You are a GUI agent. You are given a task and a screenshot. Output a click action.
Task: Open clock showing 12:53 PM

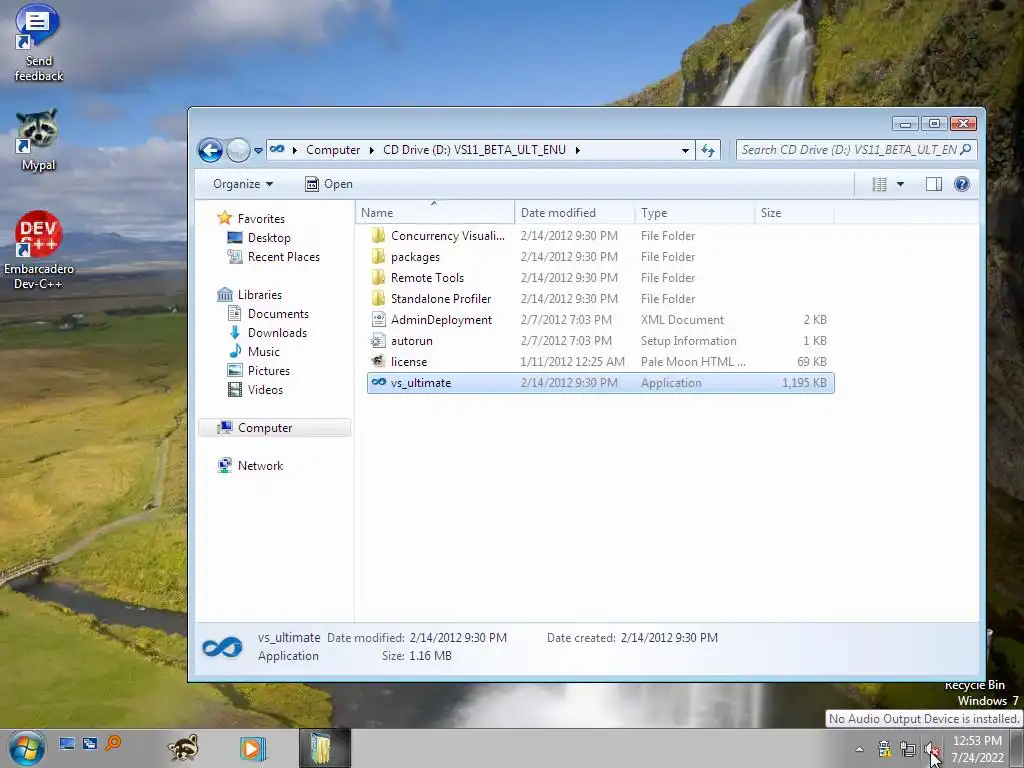(977, 749)
